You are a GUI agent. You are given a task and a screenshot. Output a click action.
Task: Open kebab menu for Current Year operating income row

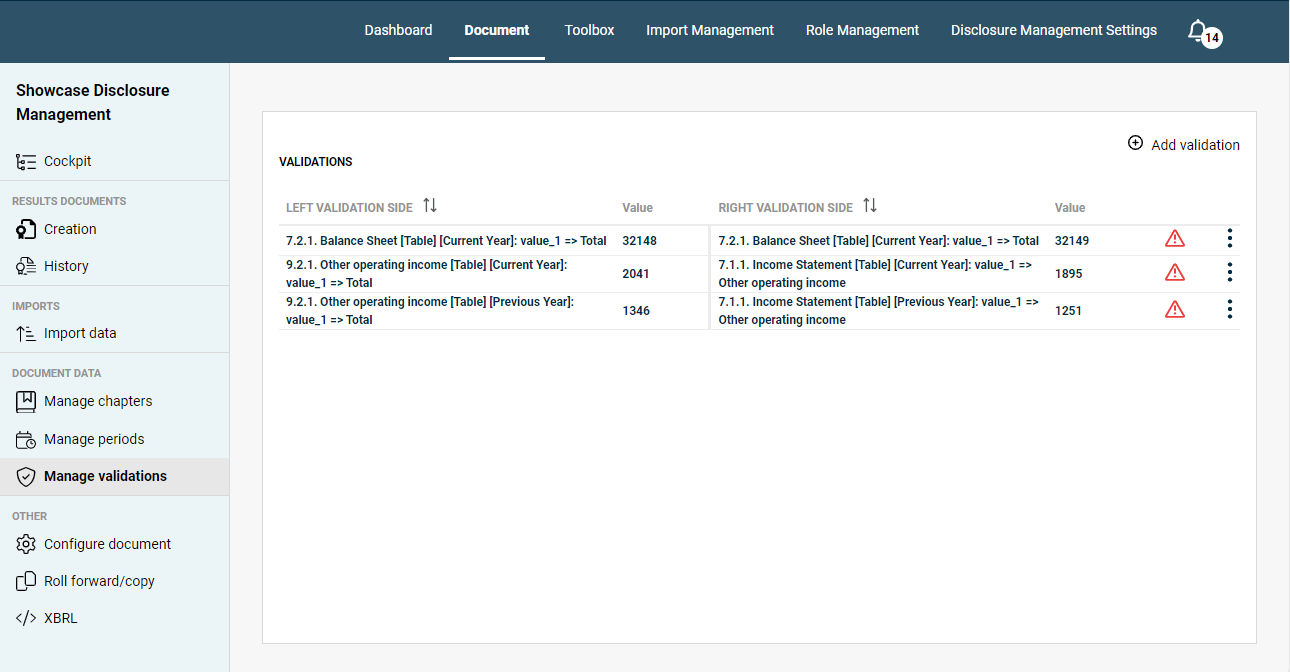point(1230,272)
